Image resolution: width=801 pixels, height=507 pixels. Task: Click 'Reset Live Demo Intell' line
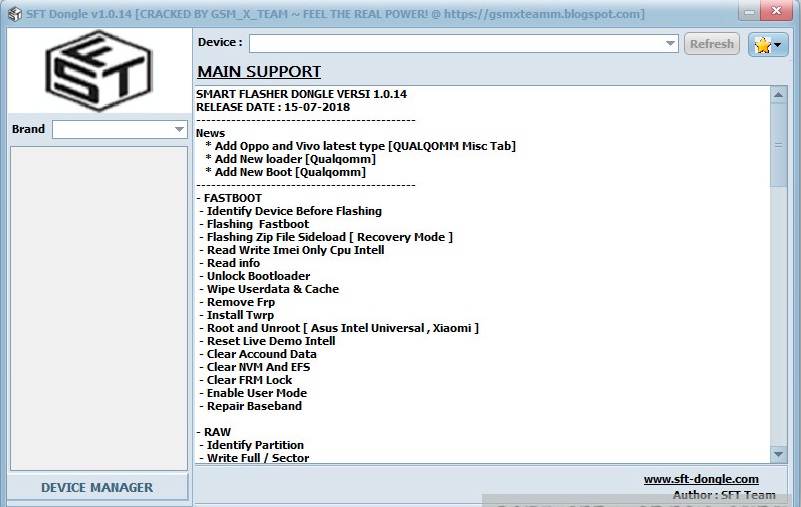(267, 341)
